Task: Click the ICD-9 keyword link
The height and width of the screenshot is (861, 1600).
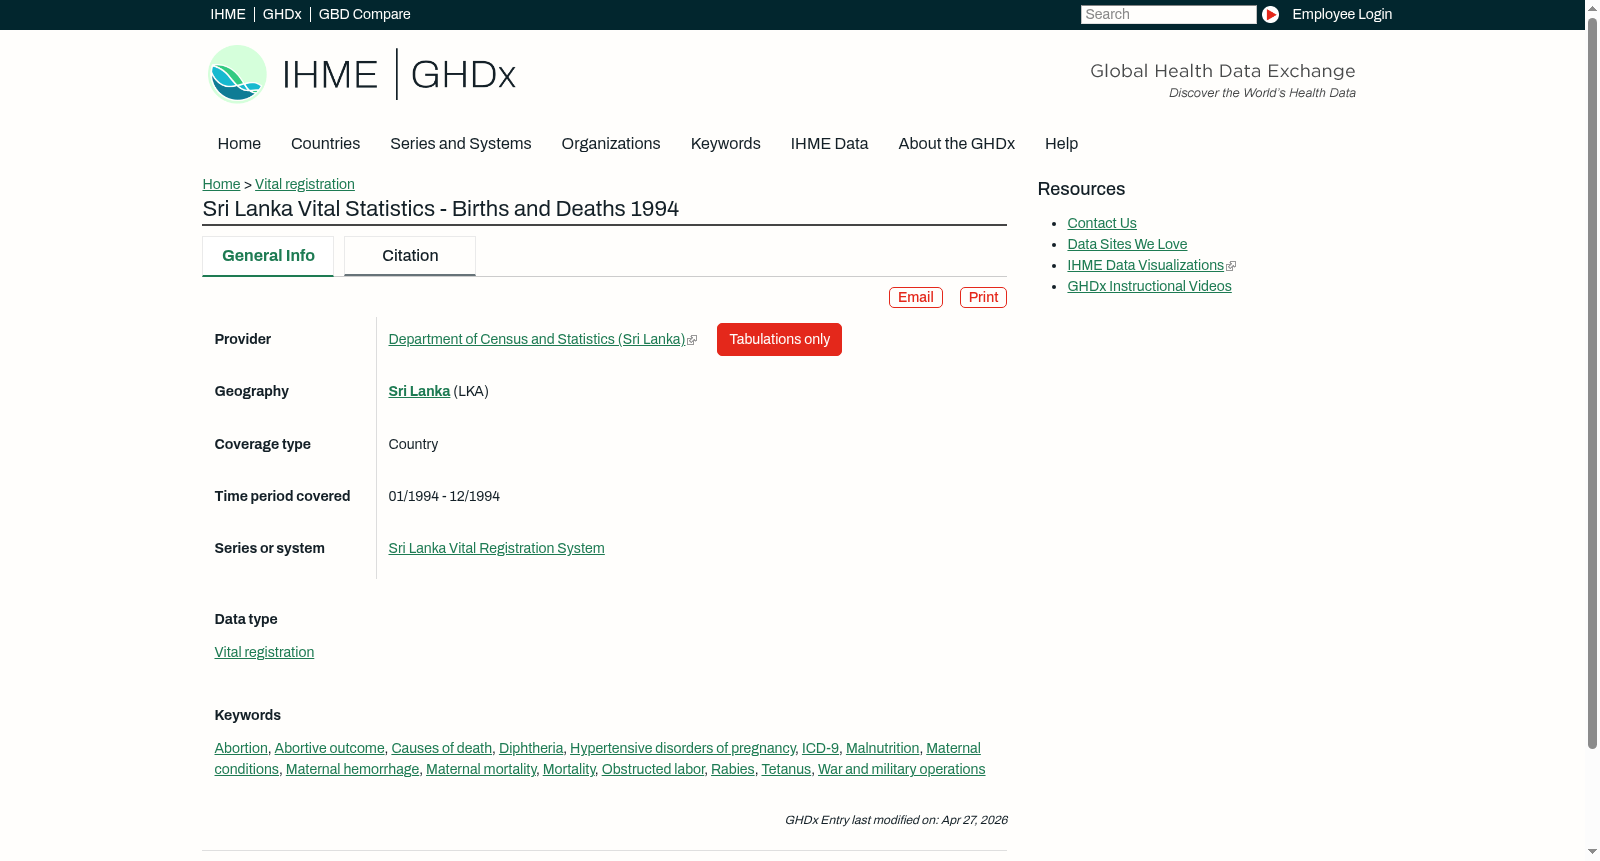Action: (x=820, y=748)
